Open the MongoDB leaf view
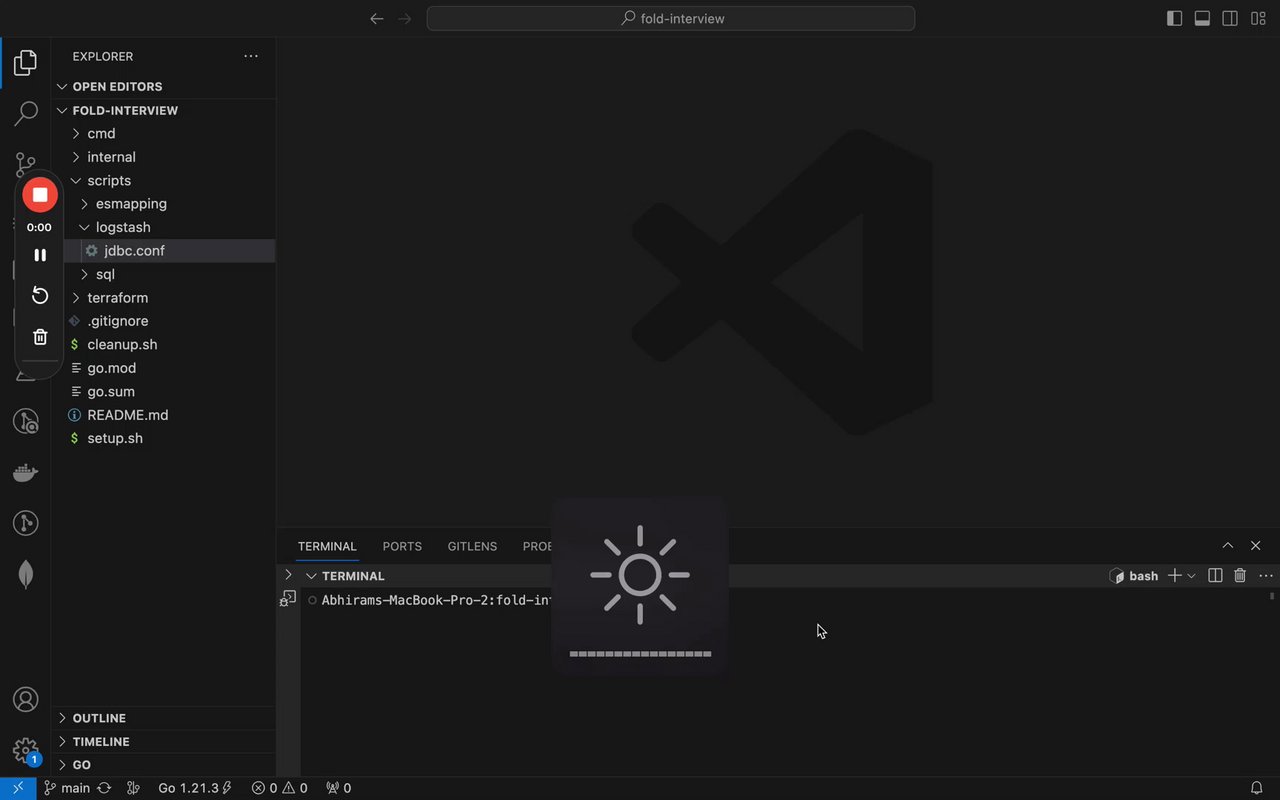 click(x=26, y=574)
